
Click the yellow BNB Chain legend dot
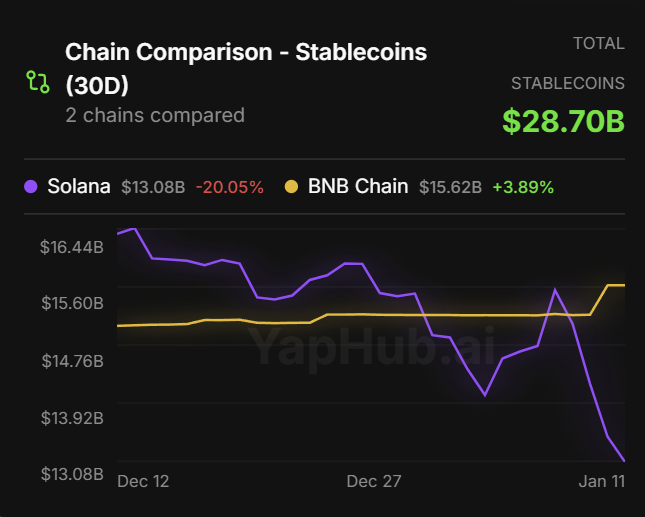(x=291, y=186)
